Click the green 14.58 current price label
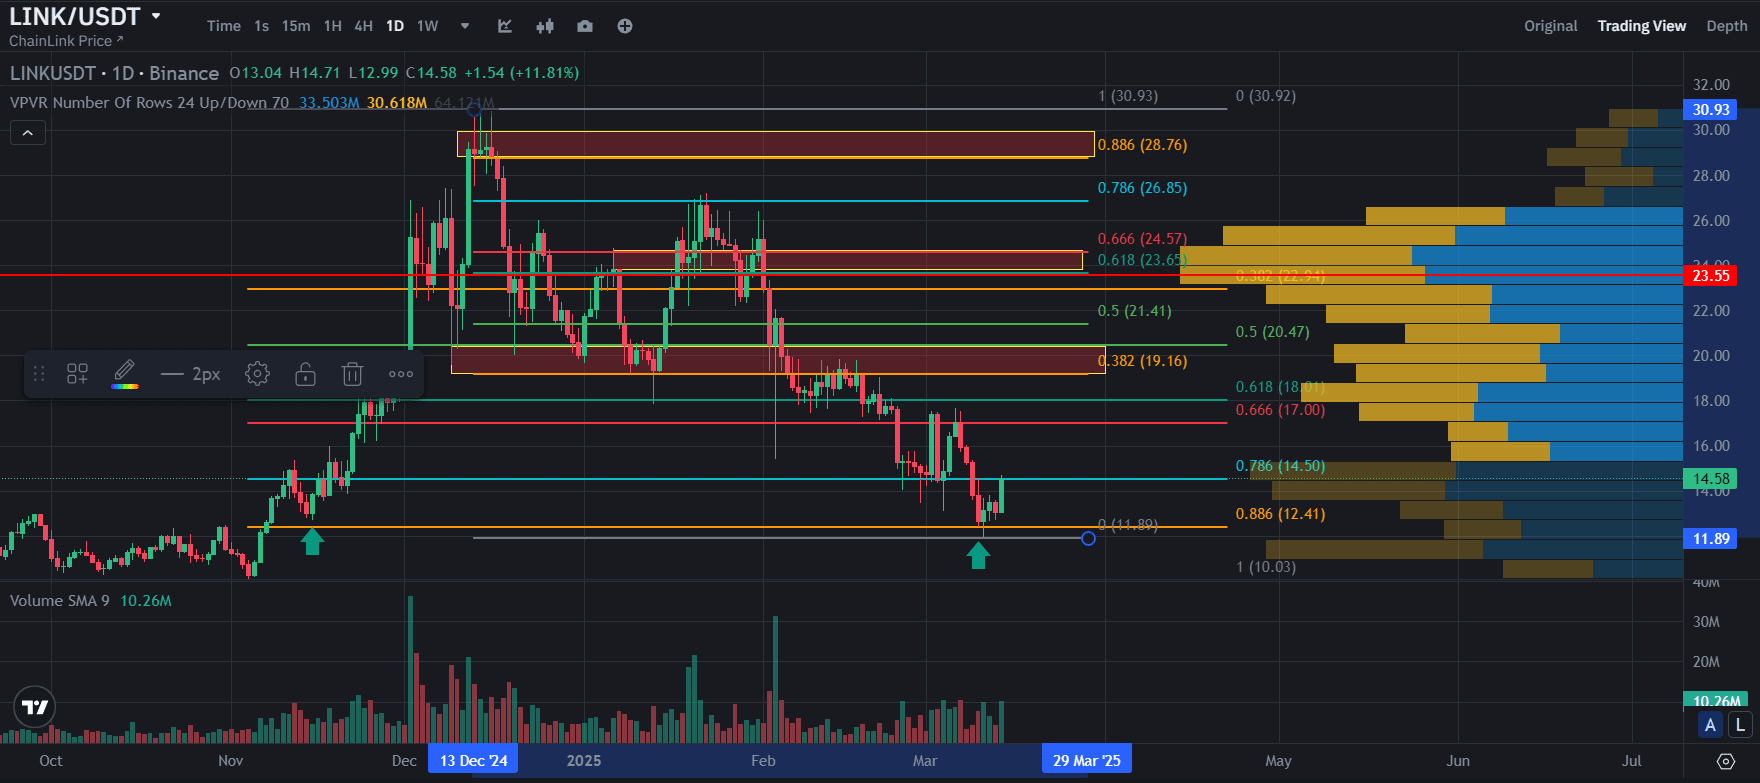The height and width of the screenshot is (783, 1760). 1711,479
